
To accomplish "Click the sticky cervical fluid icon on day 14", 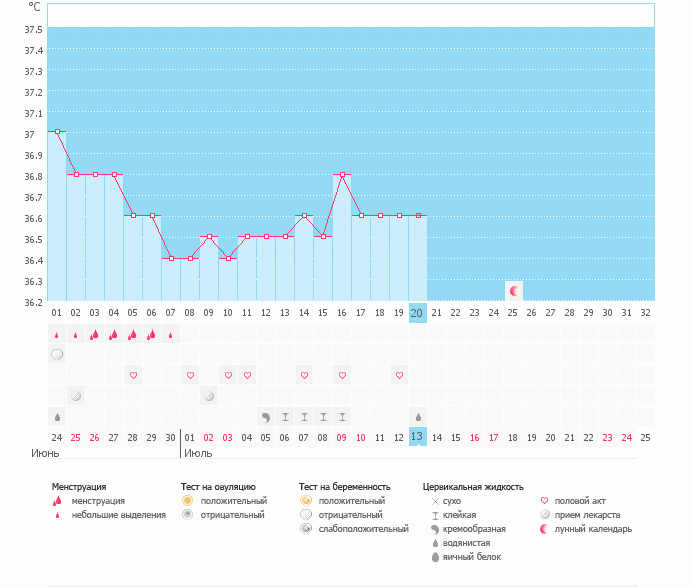I will (304, 417).
